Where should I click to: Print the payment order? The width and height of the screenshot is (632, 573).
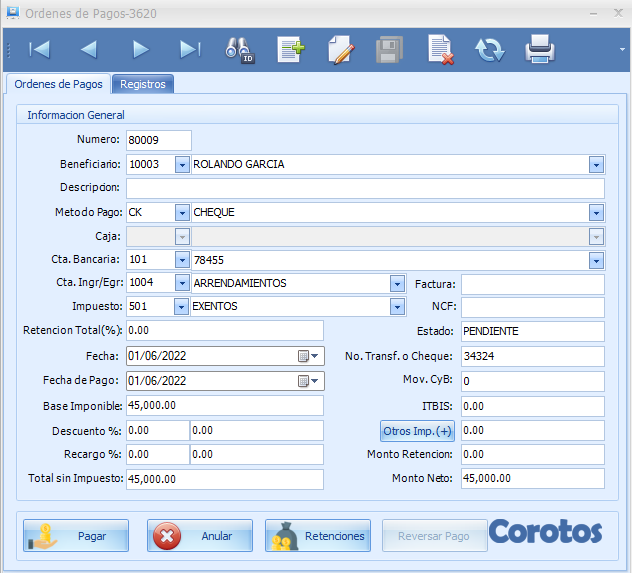pos(540,49)
